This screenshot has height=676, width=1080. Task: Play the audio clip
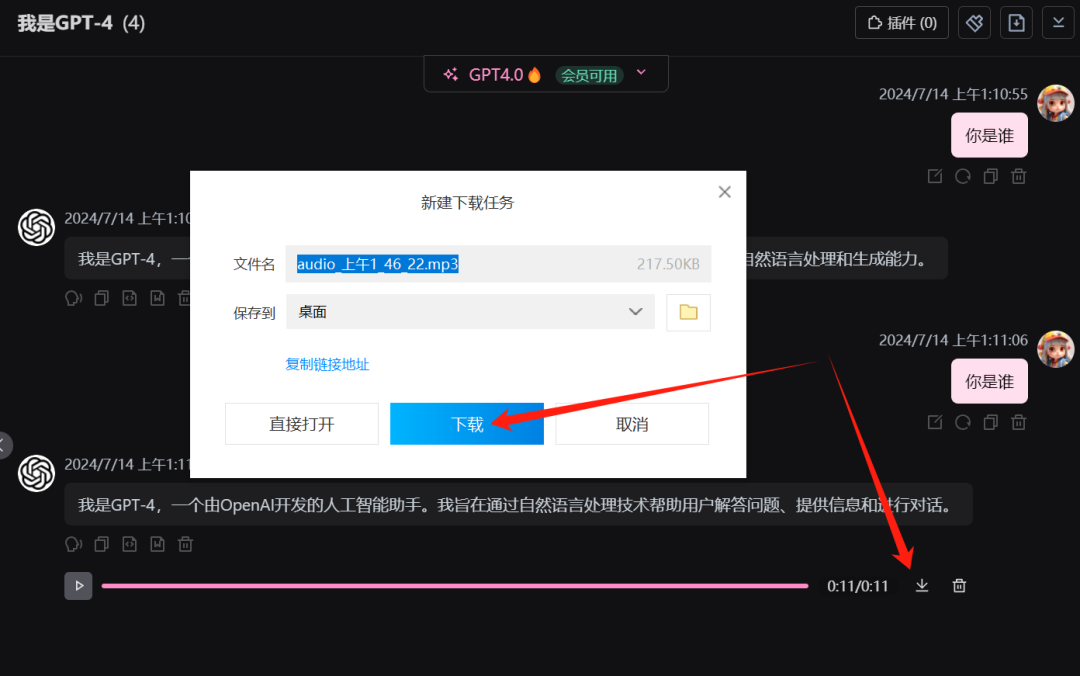pos(79,586)
